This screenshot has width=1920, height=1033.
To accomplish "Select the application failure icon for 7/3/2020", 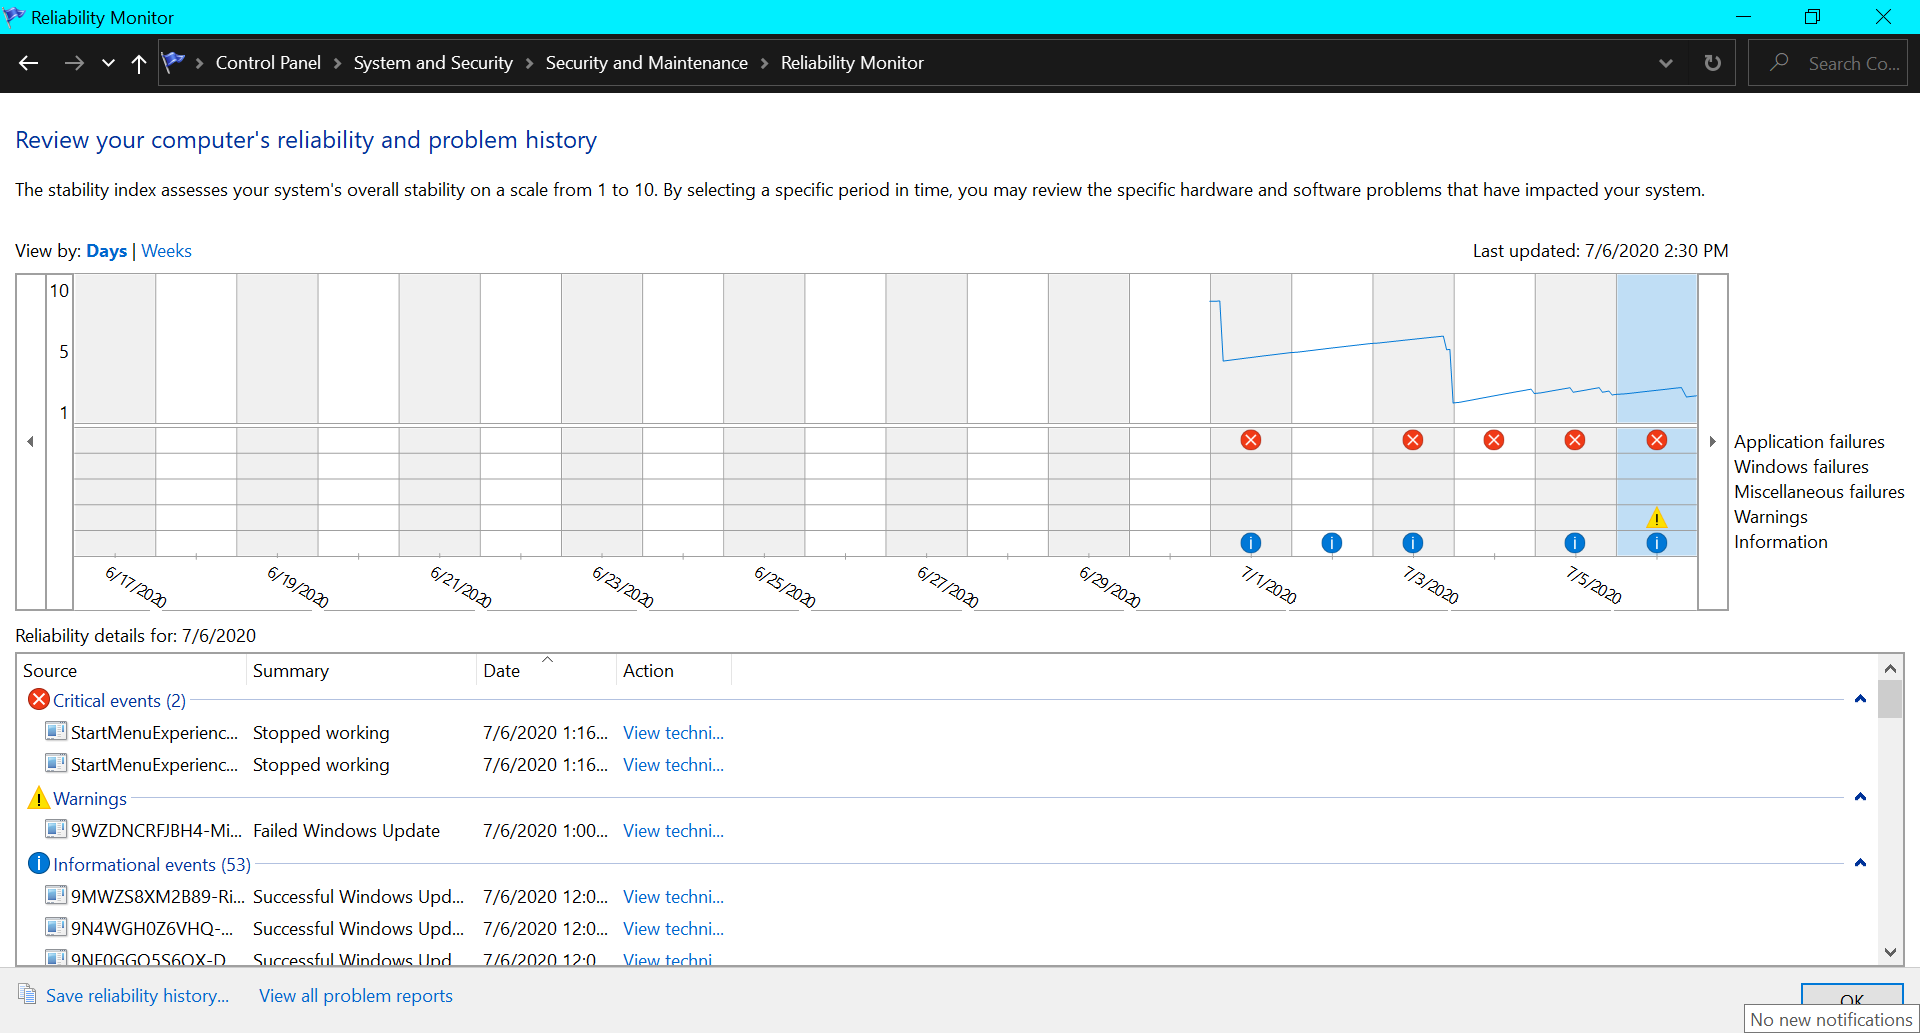I will (1413, 440).
